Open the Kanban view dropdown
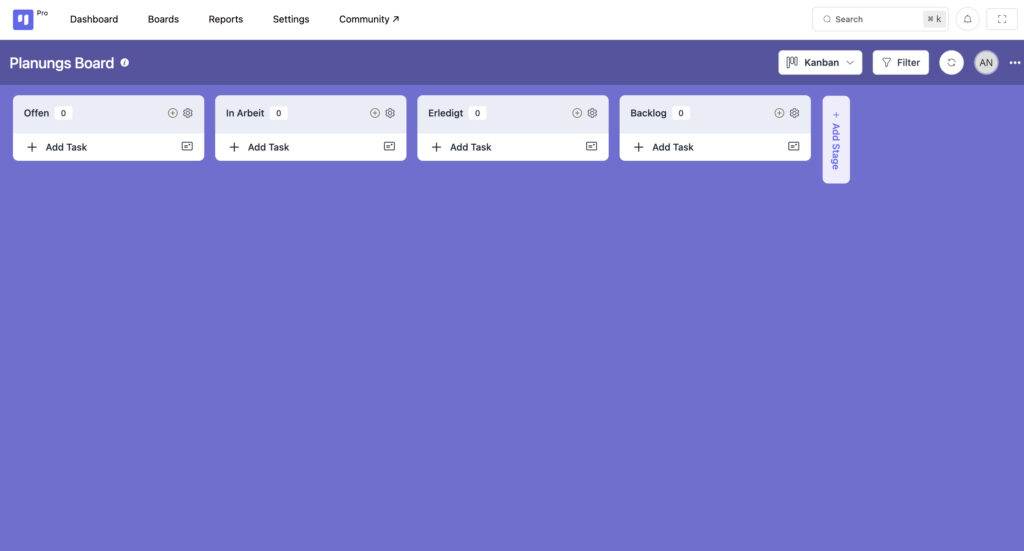1024x551 pixels. click(x=820, y=63)
